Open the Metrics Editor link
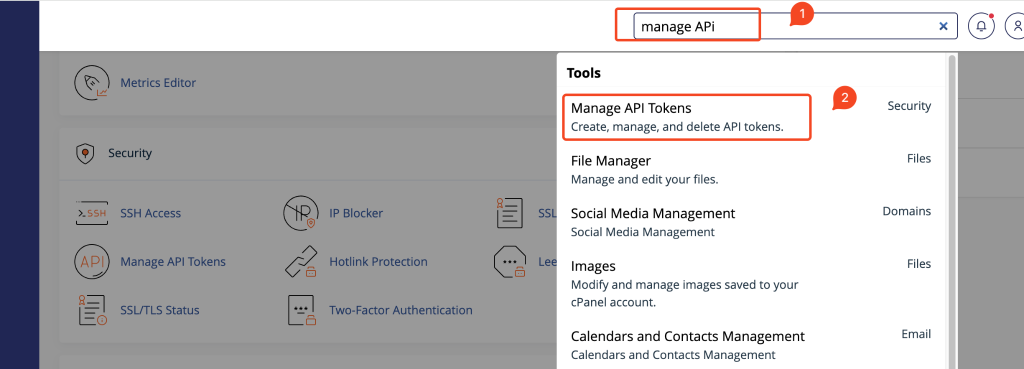 158,83
